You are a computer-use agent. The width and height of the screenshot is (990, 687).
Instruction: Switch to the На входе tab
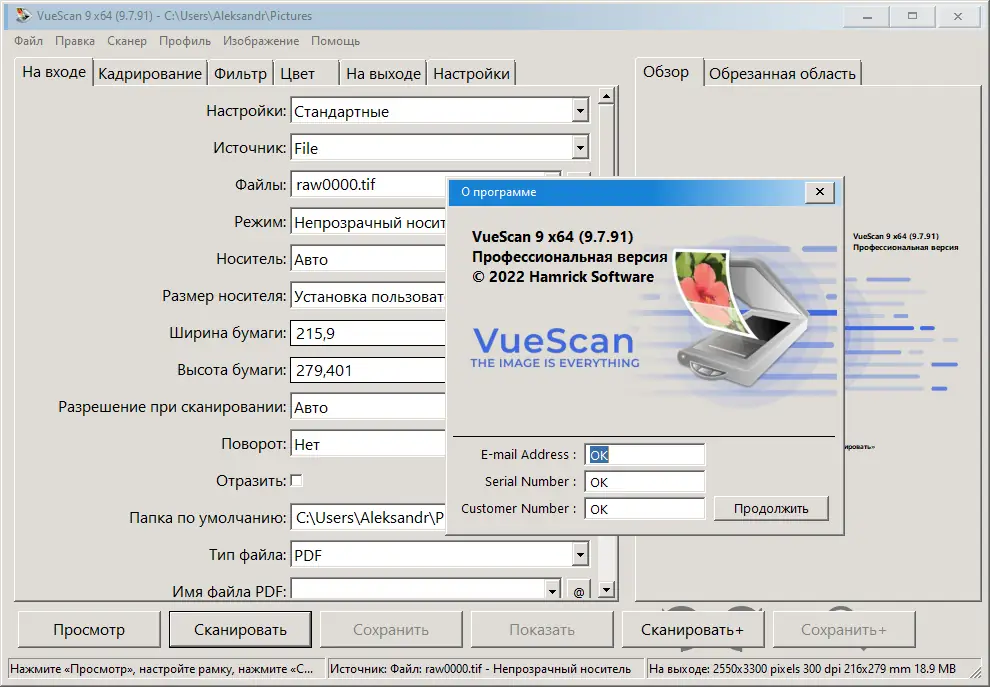click(x=54, y=72)
